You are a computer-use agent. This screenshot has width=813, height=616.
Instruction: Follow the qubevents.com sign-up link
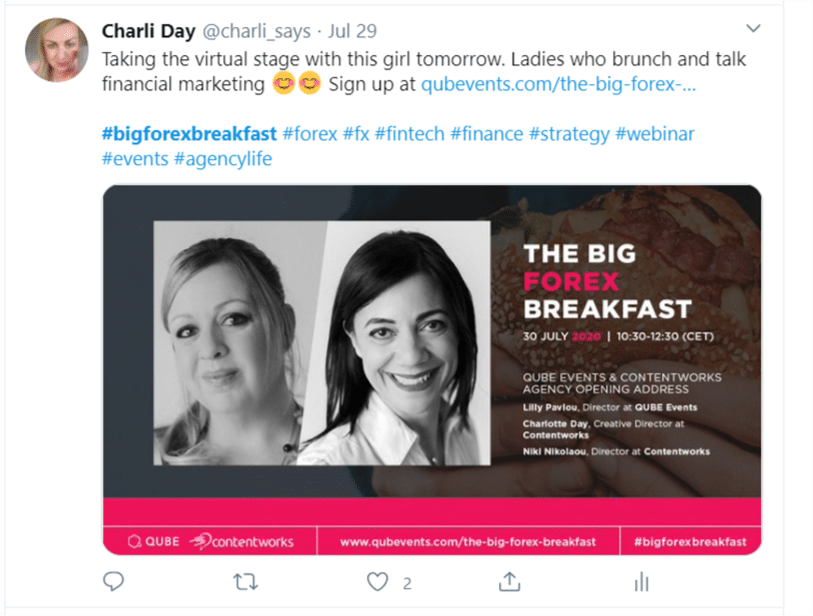tap(558, 84)
